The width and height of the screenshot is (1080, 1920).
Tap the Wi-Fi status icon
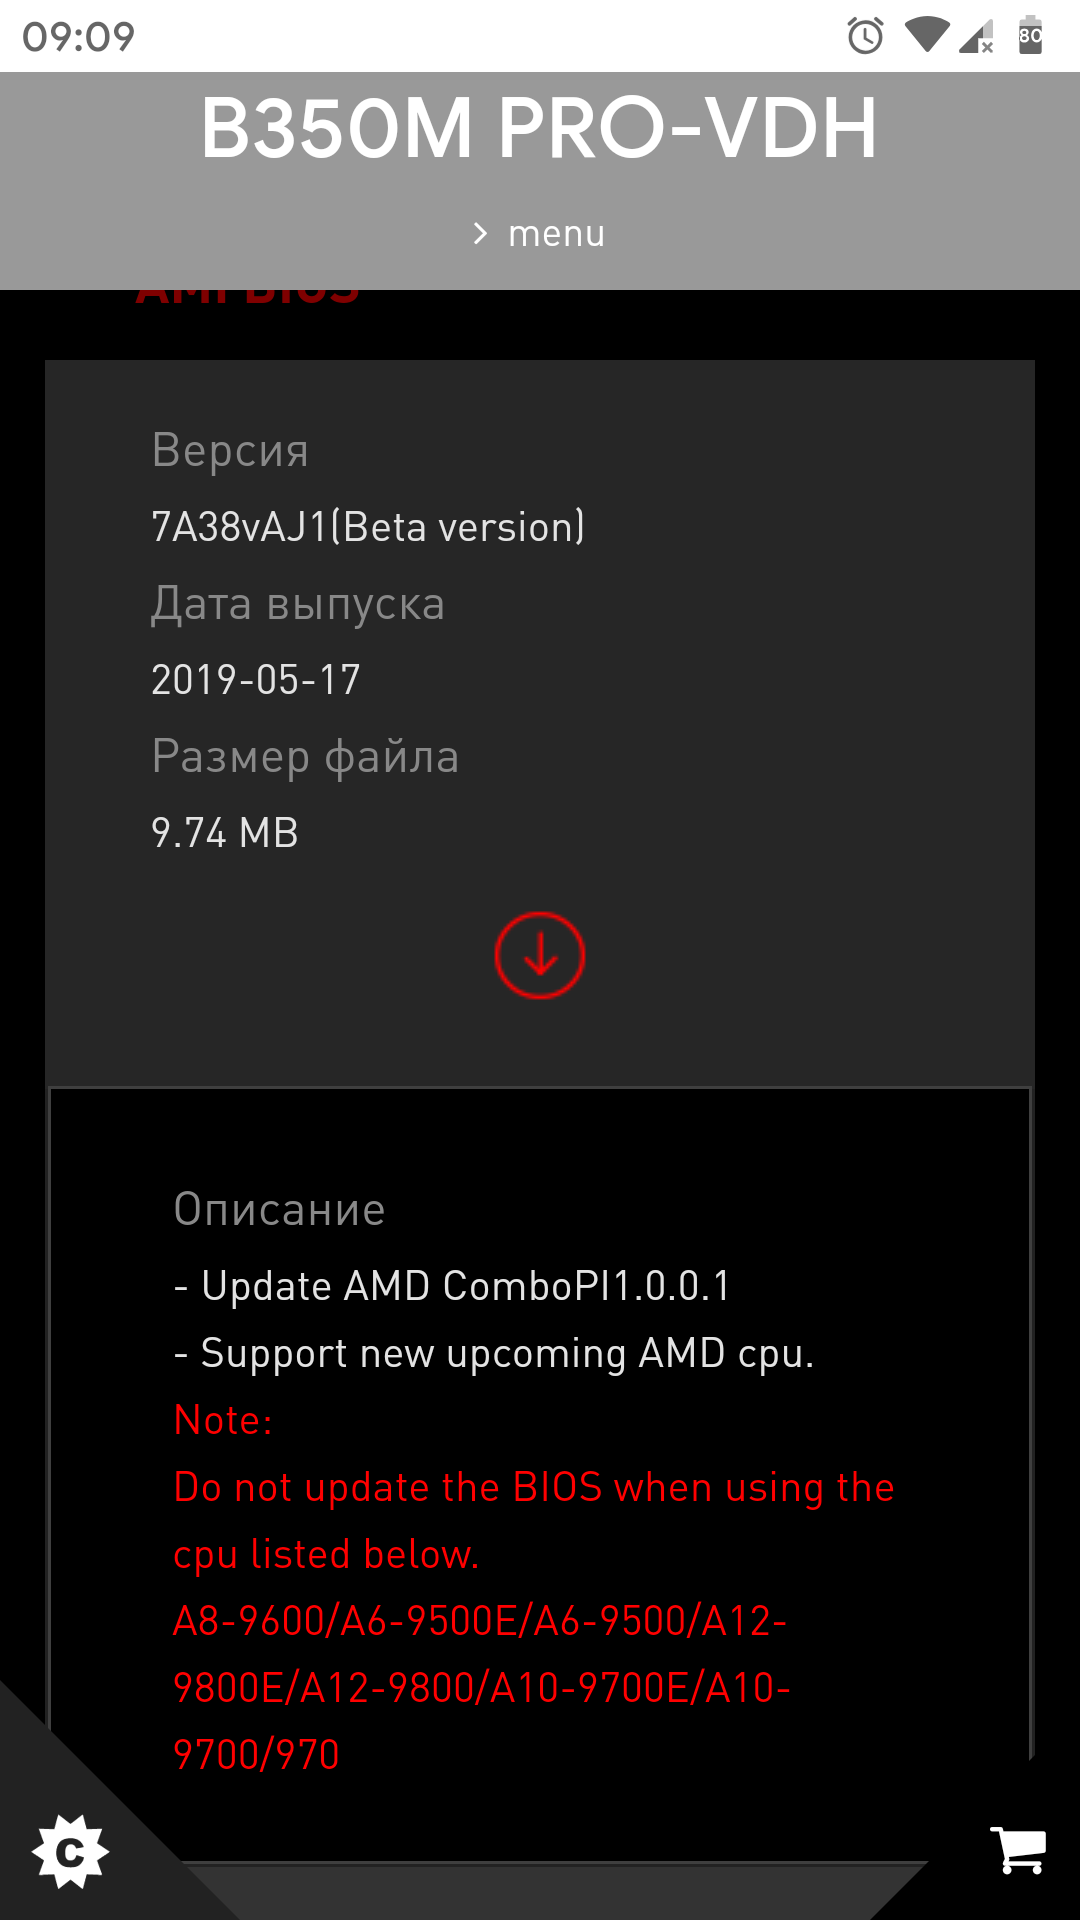[926, 35]
